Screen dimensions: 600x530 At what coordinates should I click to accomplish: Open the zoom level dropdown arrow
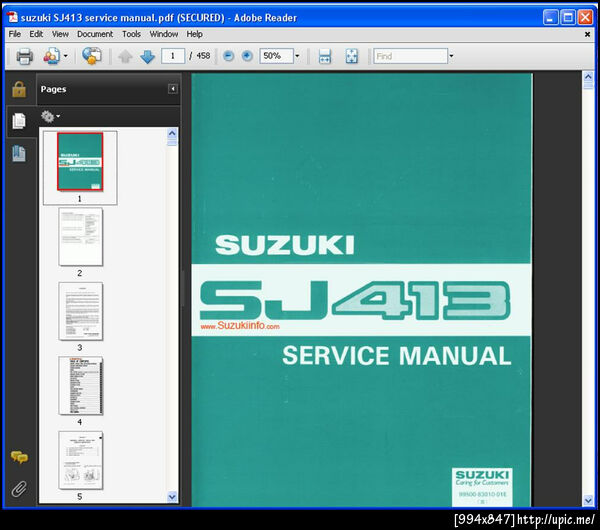pyautogui.click(x=297, y=56)
